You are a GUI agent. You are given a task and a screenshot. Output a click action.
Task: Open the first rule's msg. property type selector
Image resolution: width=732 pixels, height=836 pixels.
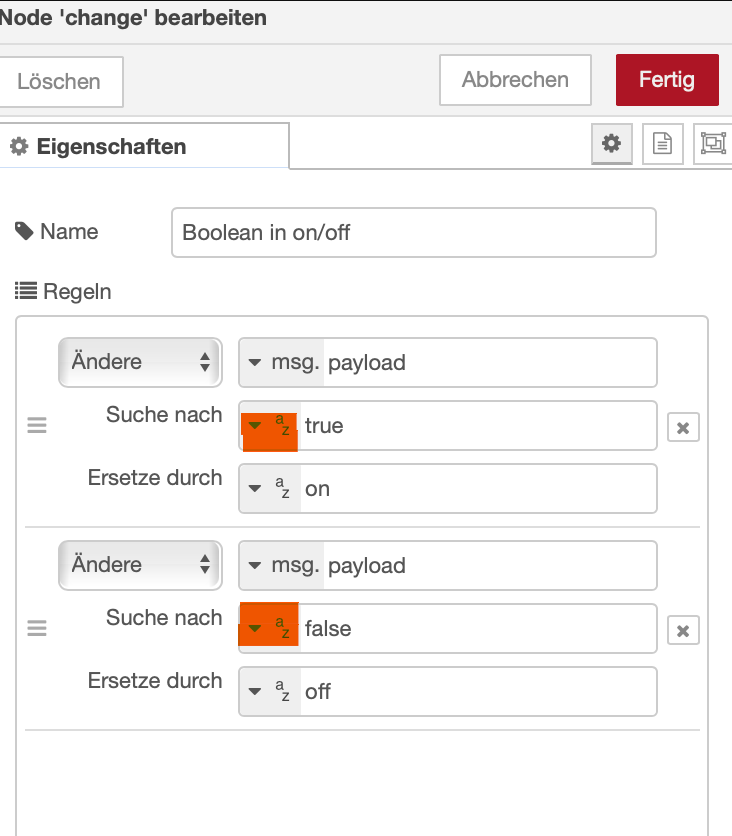click(282, 363)
